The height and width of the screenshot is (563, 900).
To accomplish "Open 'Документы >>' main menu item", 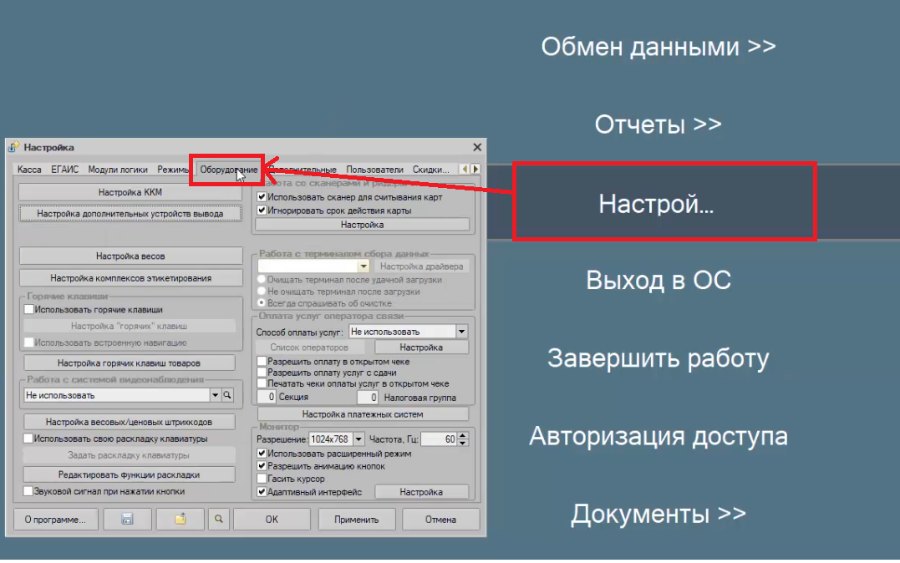I will [x=658, y=514].
